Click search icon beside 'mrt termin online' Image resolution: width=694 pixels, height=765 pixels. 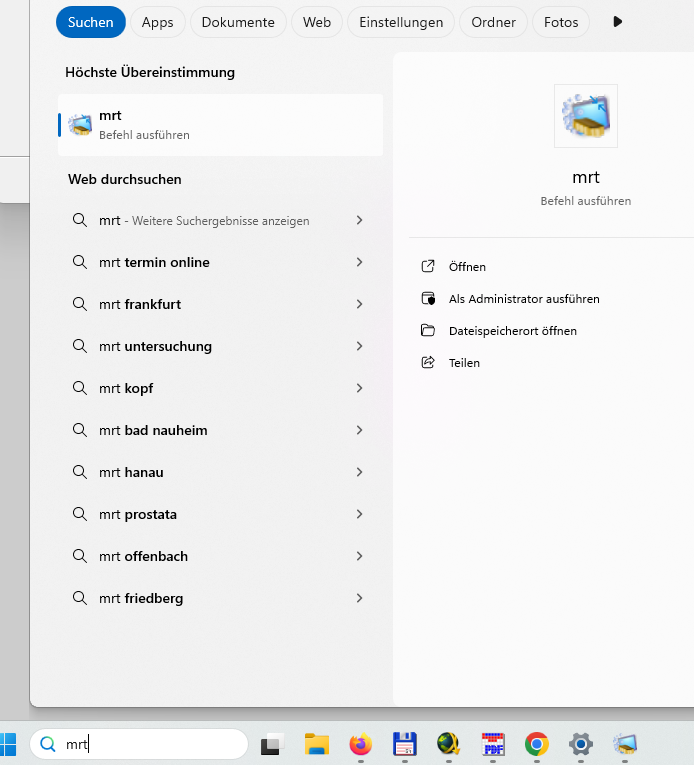(80, 262)
